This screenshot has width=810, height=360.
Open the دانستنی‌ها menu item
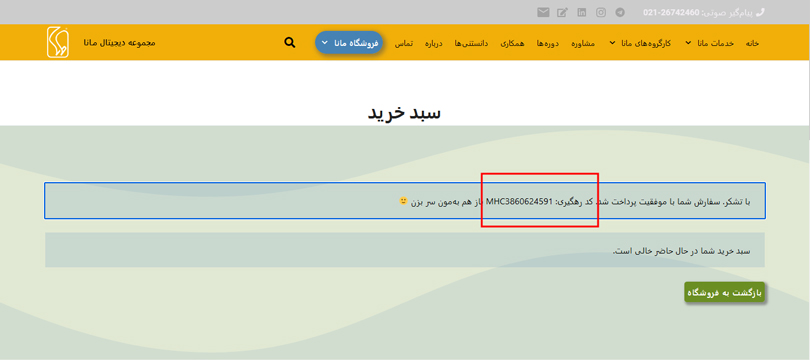[x=471, y=43]
